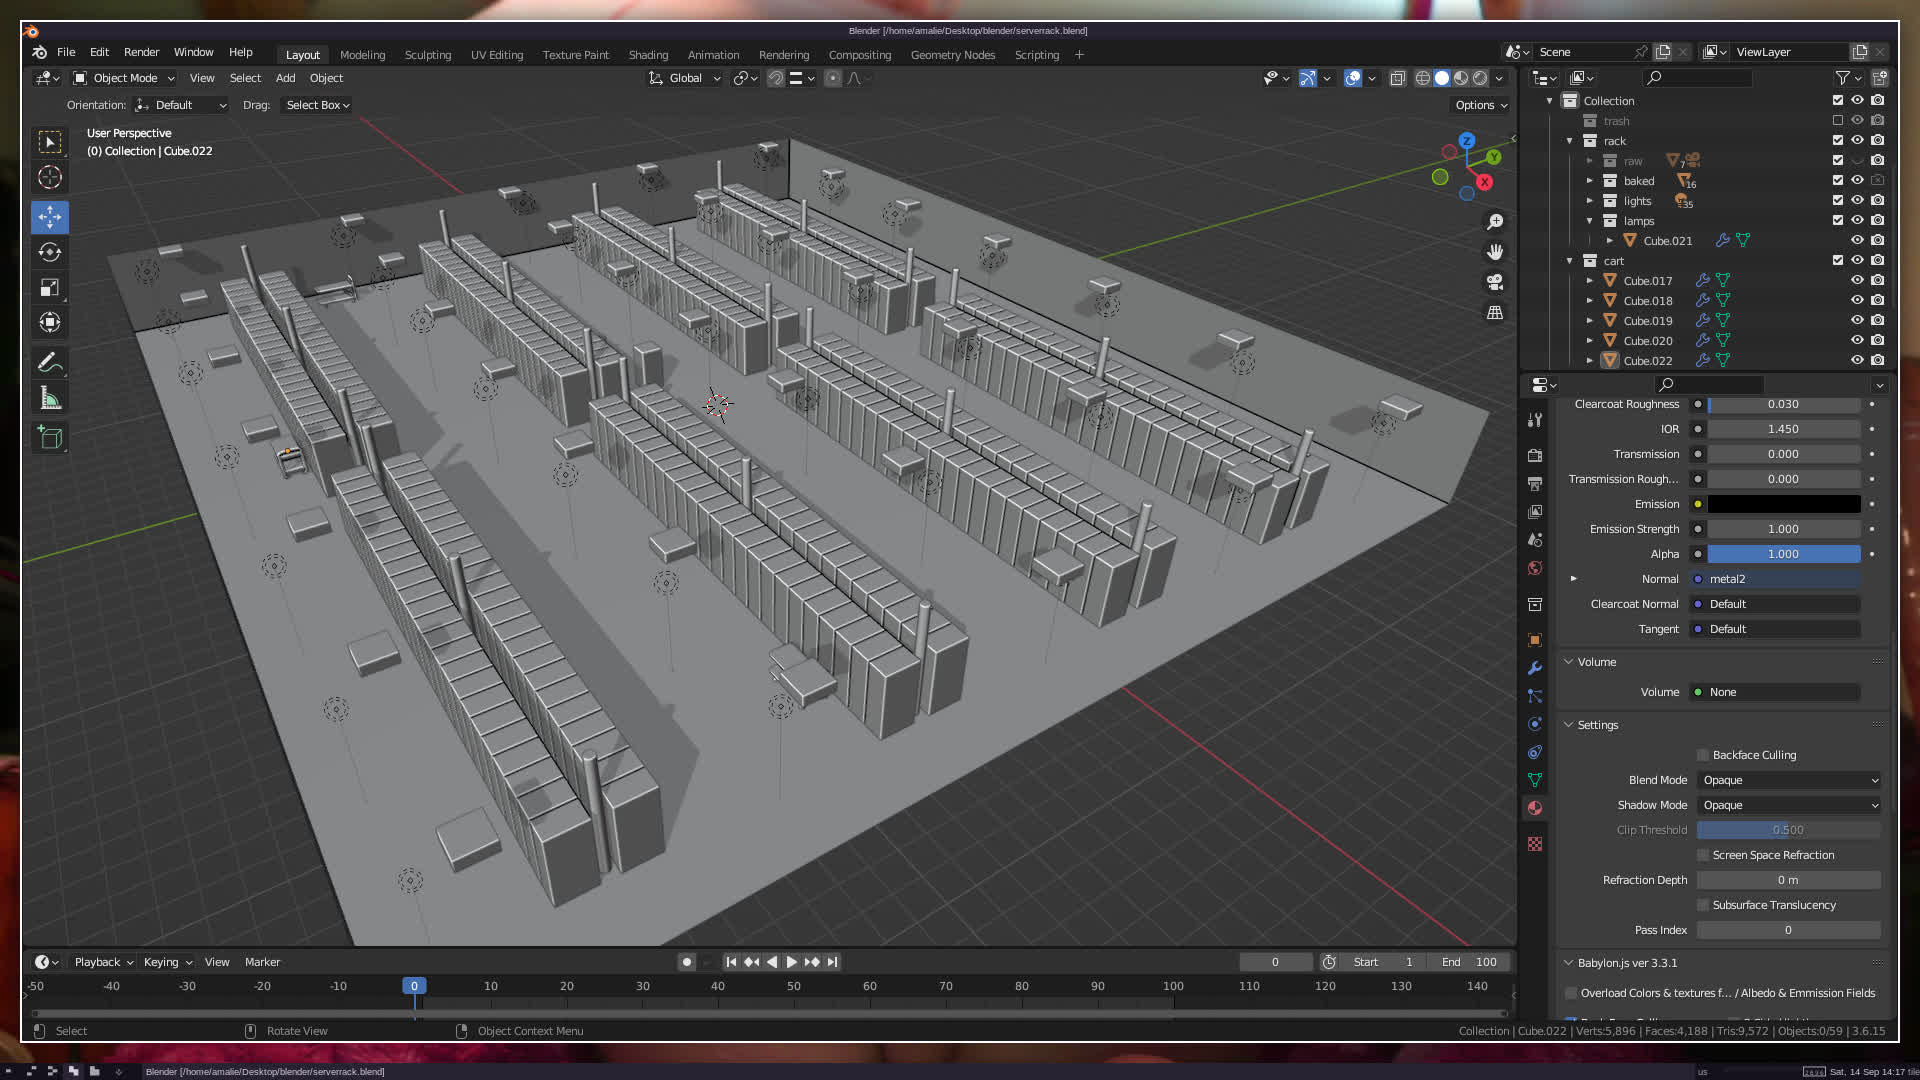Image resolution: width=1920 pixels, height=1080 pixels.
Task: Enable the trash collection checkbox
Action: (x=1837, y=120)
